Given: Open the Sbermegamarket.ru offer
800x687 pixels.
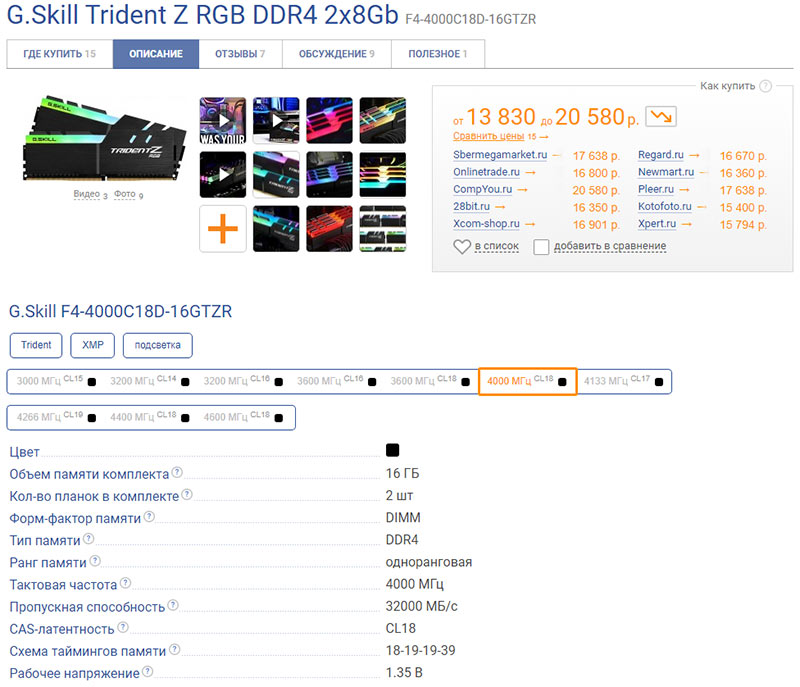Looking at the screenshot, I should tap(500, 155).
